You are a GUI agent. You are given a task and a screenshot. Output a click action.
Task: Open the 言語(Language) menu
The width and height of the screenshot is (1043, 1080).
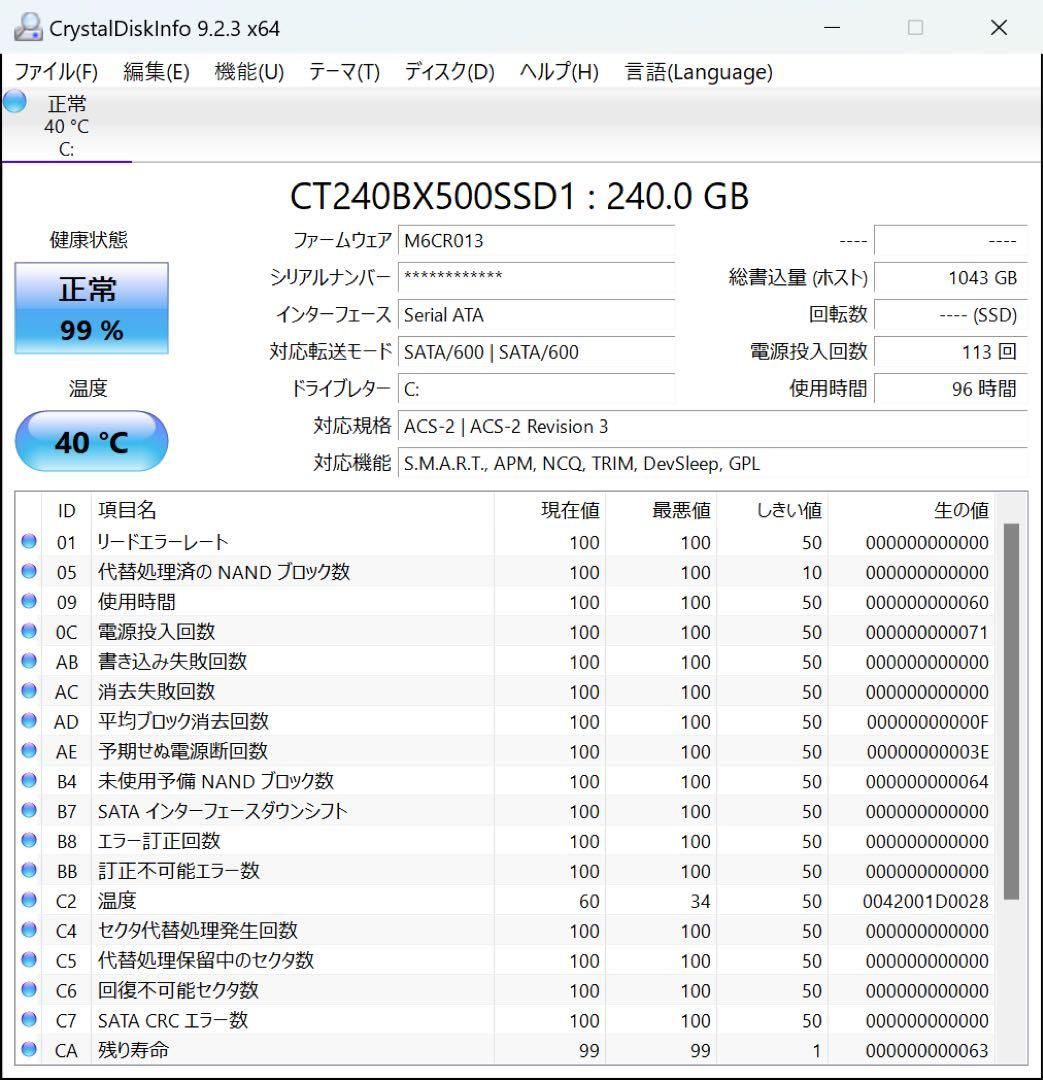point(697,72)
